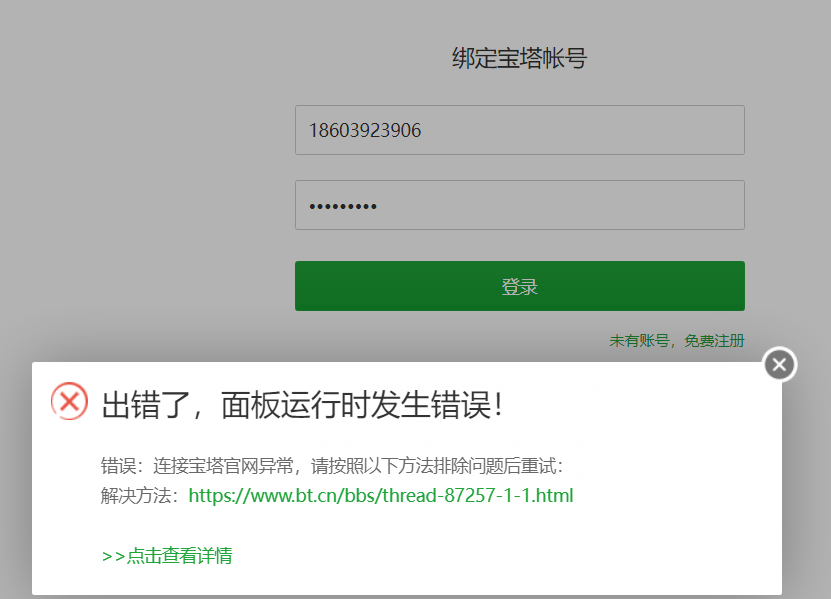Image resolution: width=831 pixels, height=599 pixels.
Task: Open the bt.cn thread-87257 solution link
Action: pyautogui.click(x=381, y=496)
